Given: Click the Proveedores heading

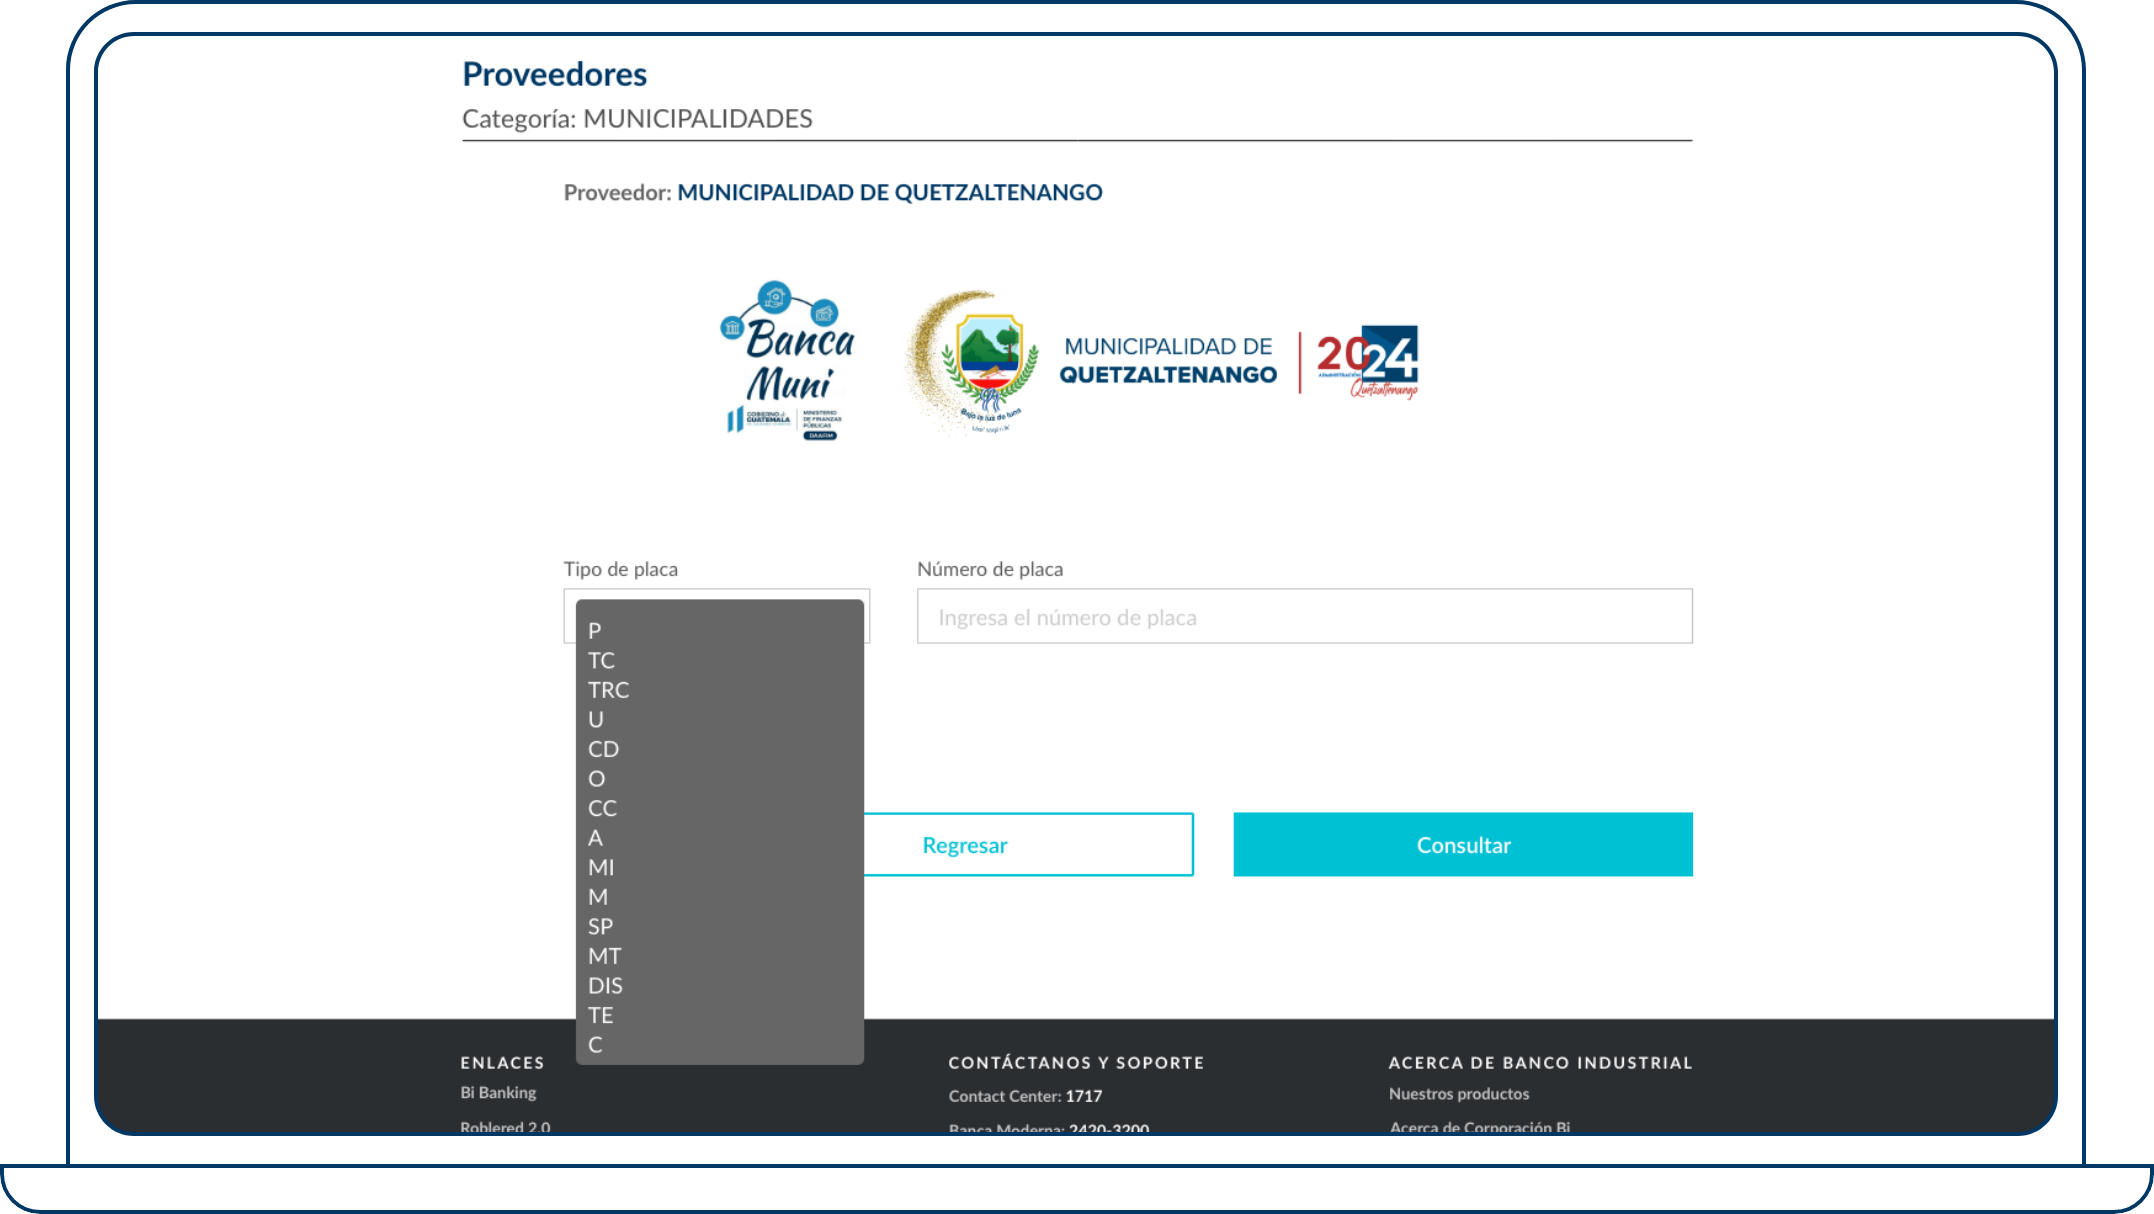Looking at the screenshot, I should click(x=555, y=74).
